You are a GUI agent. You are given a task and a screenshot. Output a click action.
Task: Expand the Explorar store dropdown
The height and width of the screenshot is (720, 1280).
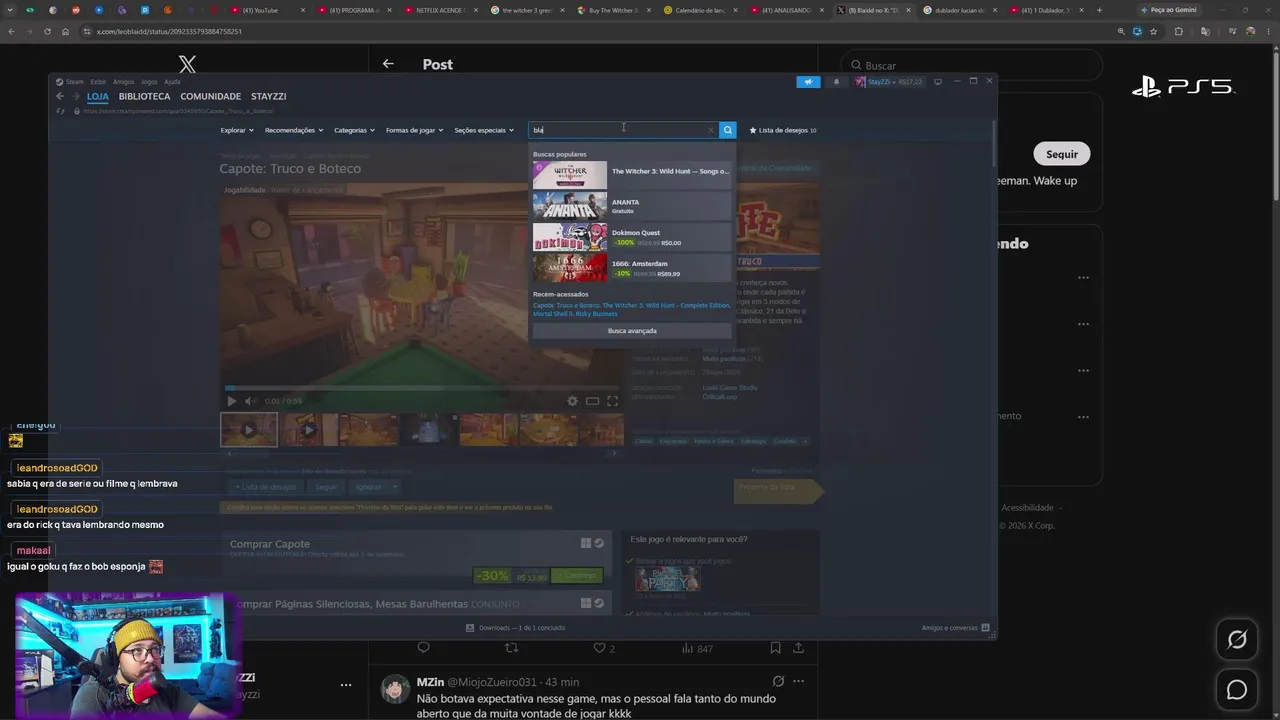click(x=237, y=130)
